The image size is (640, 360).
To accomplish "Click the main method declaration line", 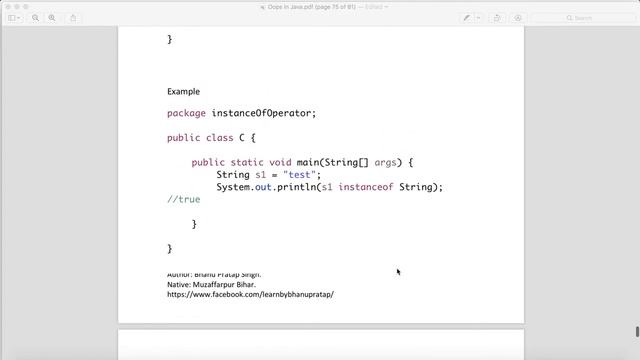I will click(x=302, y=162).
